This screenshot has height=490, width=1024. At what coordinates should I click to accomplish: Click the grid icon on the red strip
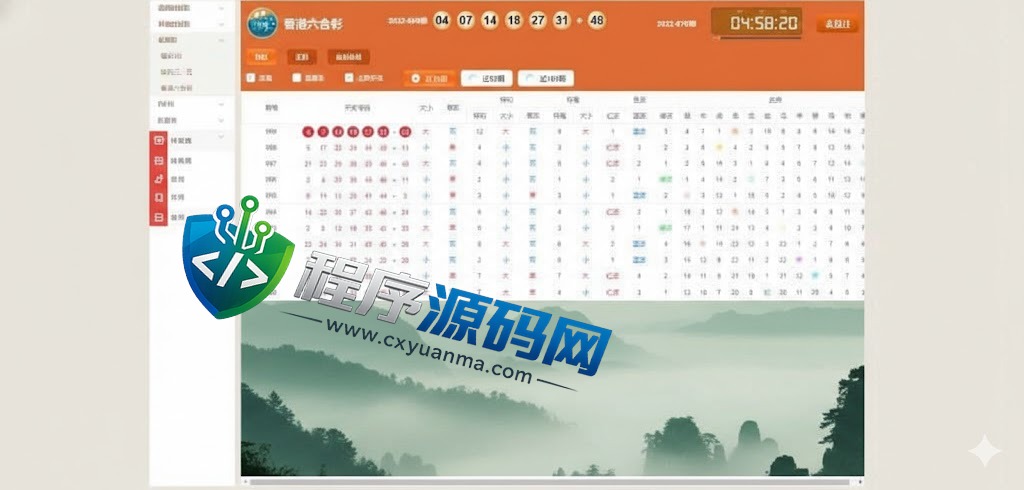(159, 160)
